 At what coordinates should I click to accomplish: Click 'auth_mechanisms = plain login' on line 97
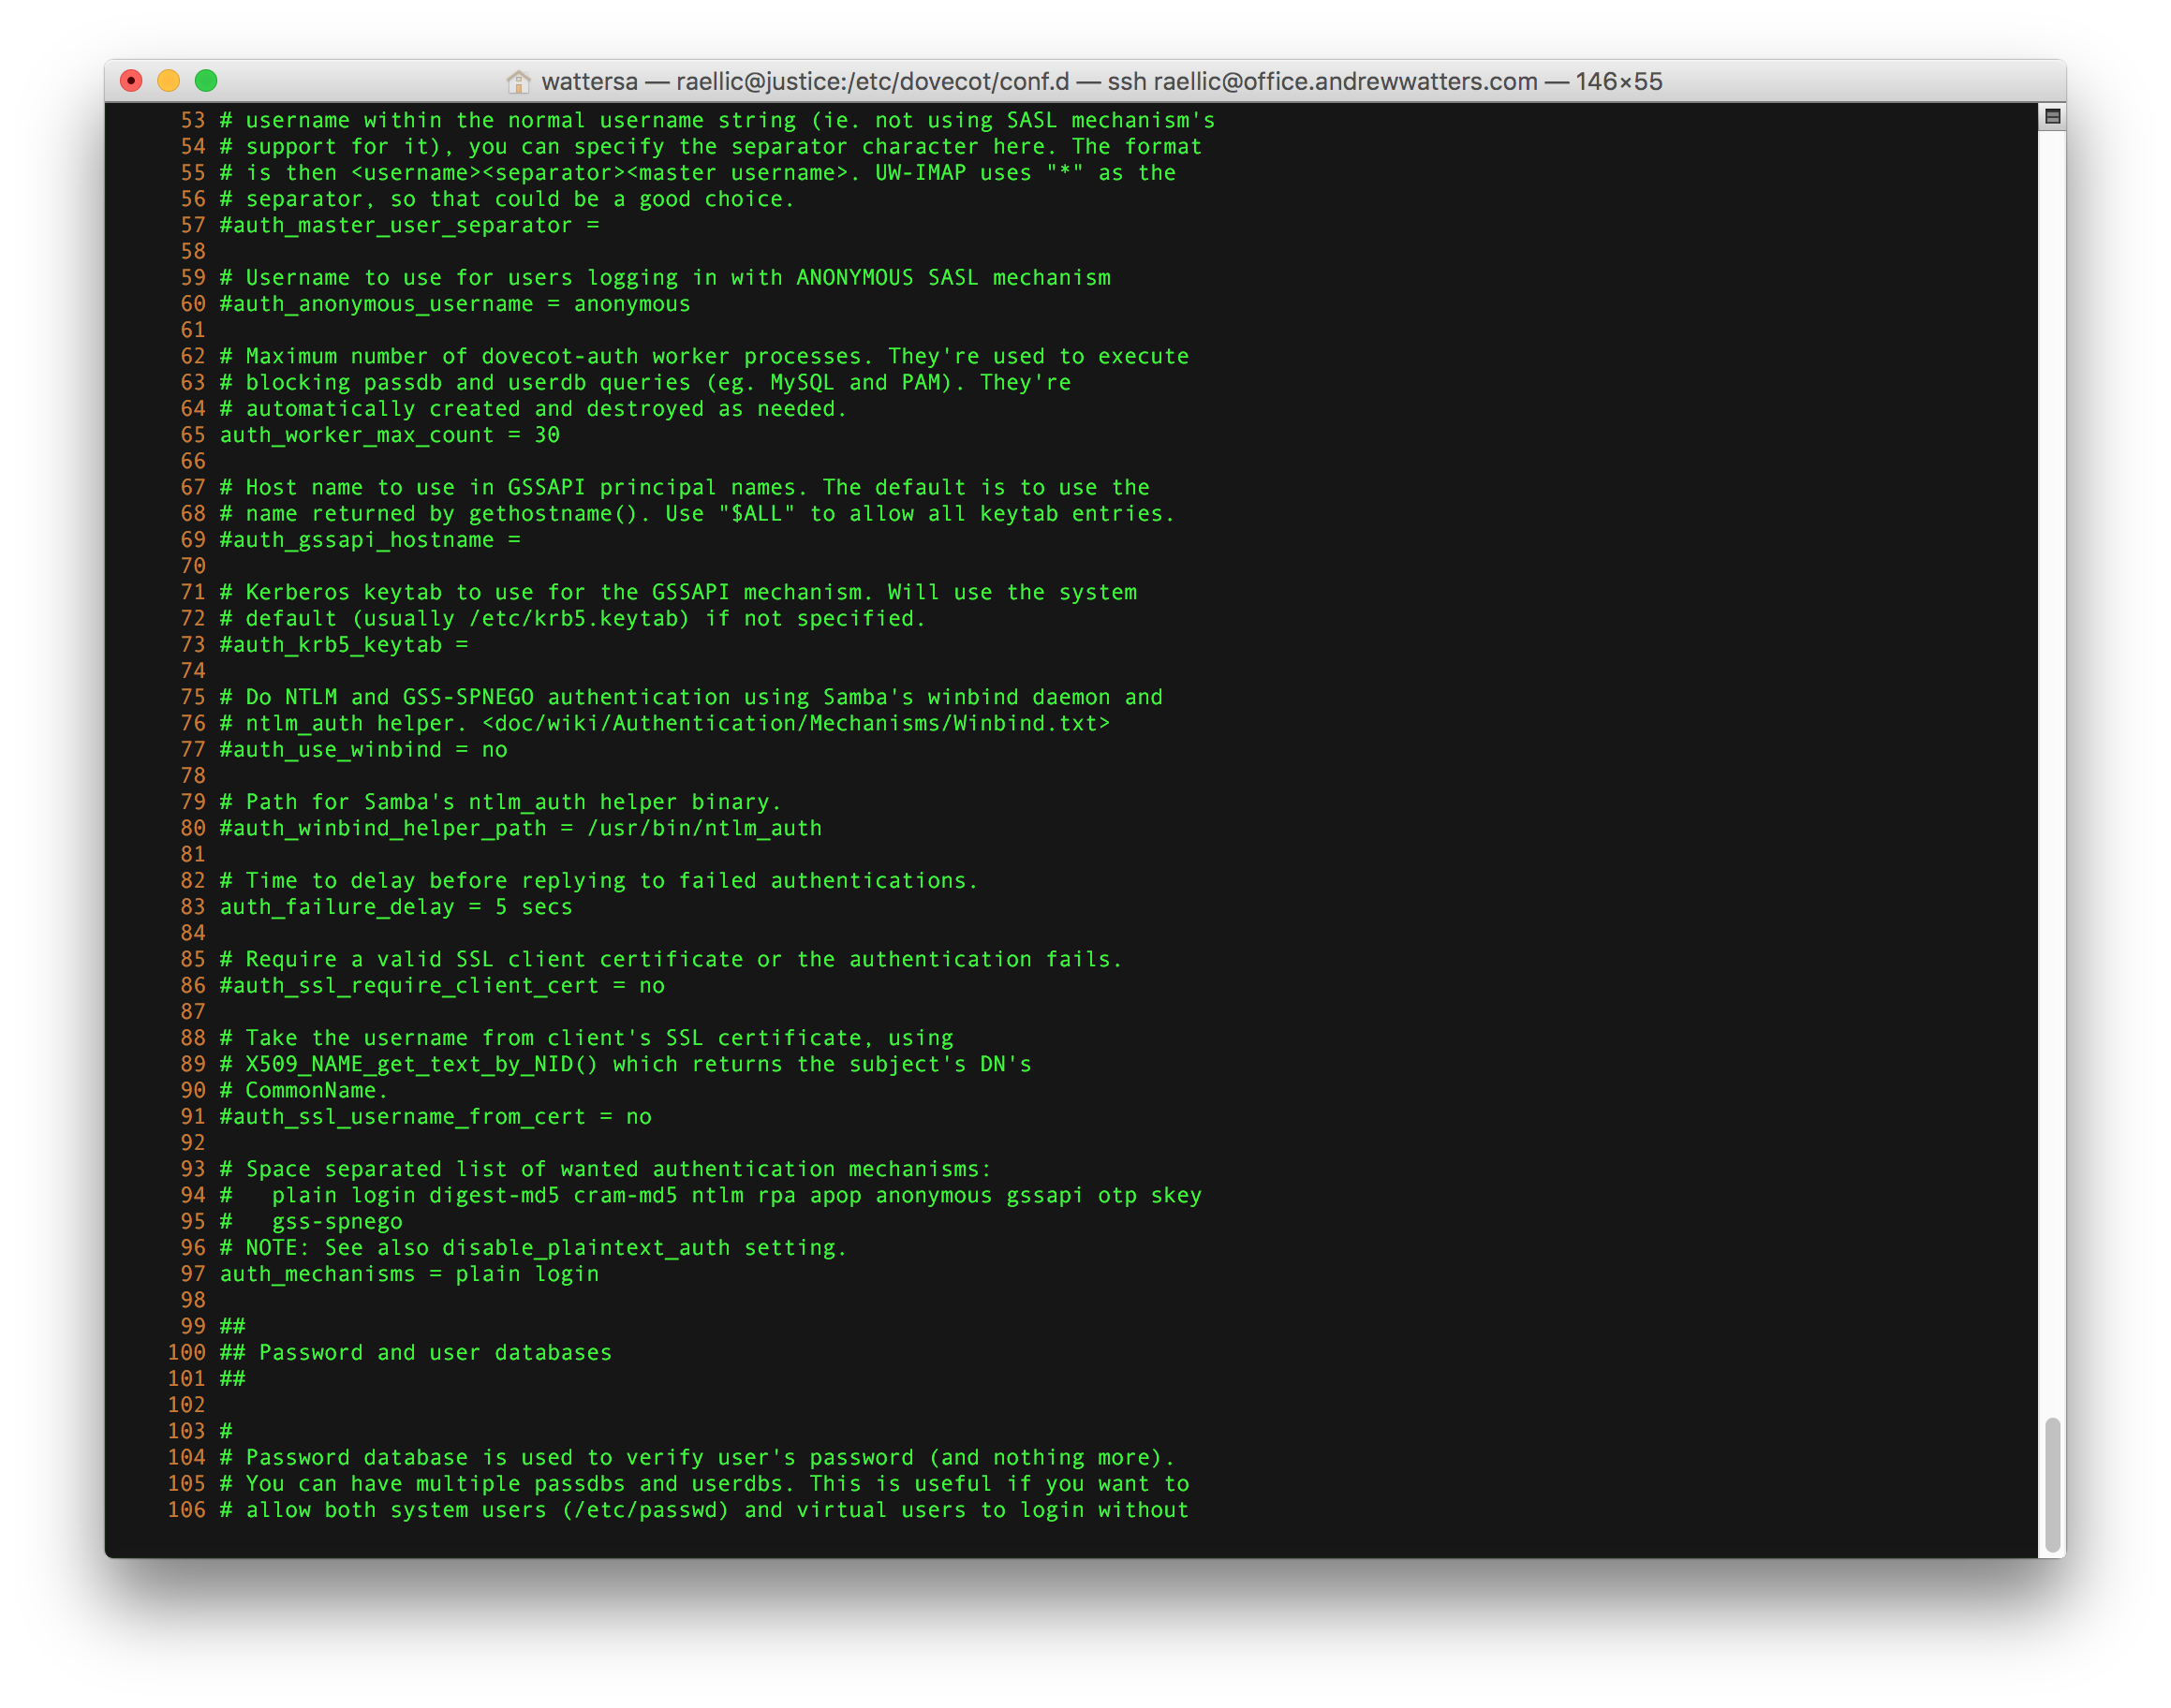(x=409, y=1274)
